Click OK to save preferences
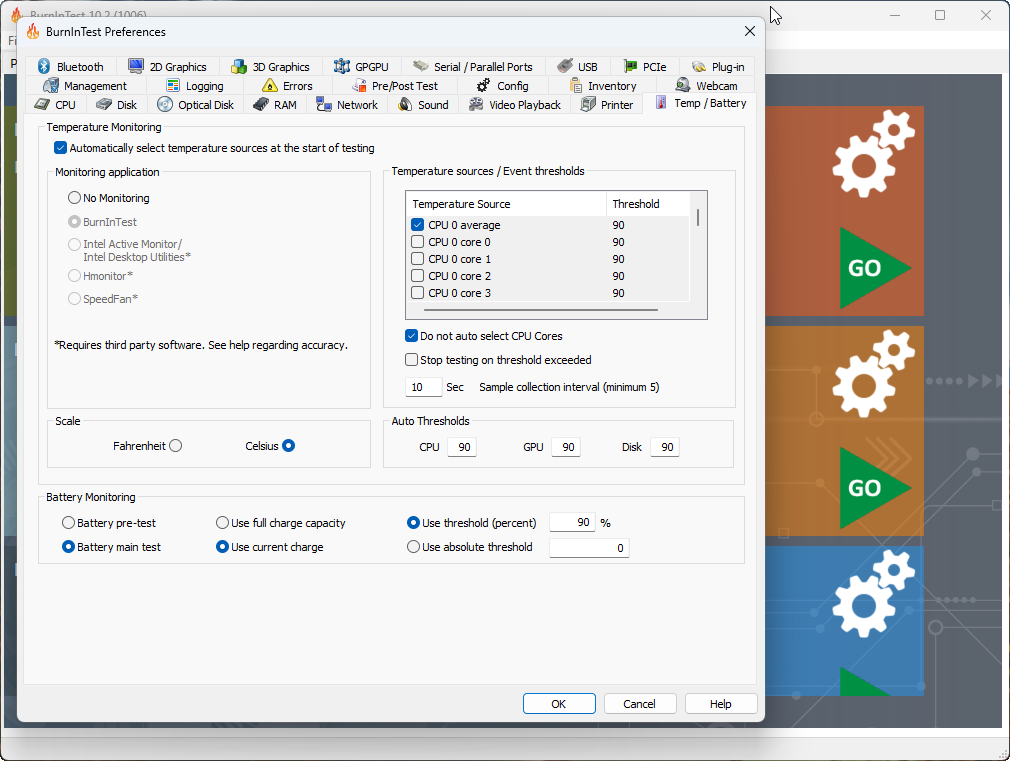Screen dimensions: 1010x761 click(559, 704)
